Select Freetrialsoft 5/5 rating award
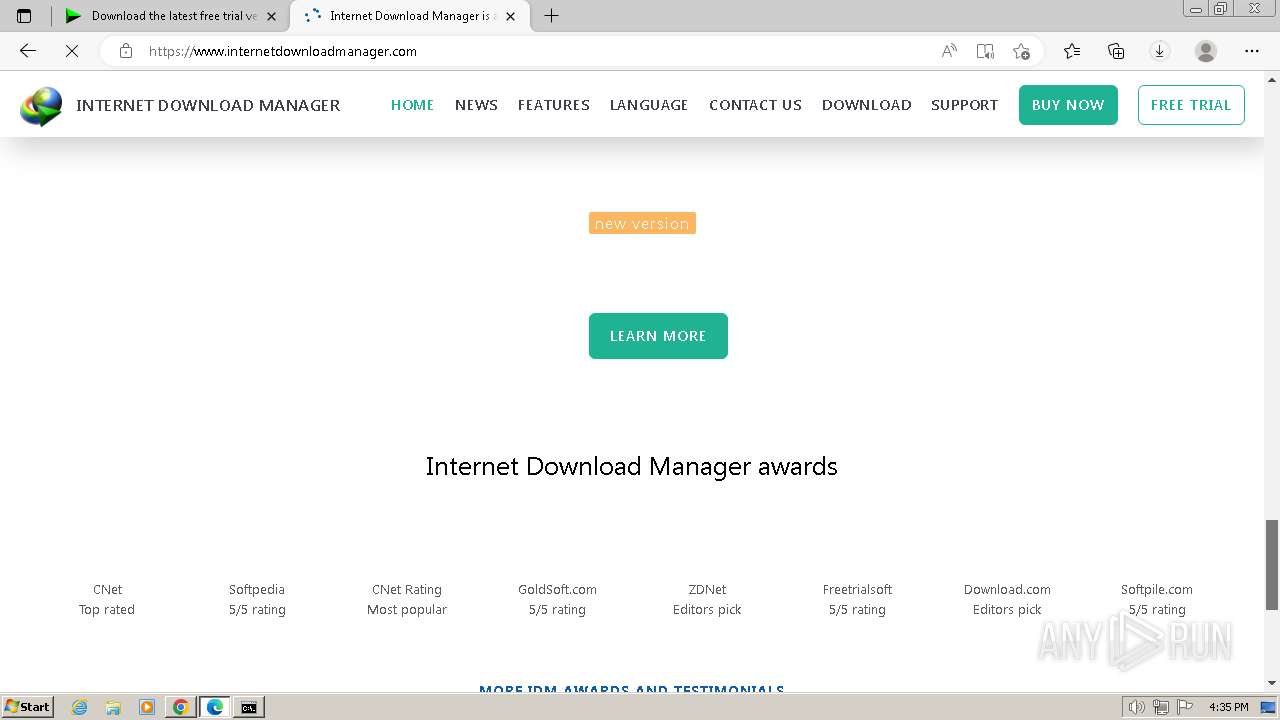The height and width of the screenshot is (720, 1280). point(857,599)
